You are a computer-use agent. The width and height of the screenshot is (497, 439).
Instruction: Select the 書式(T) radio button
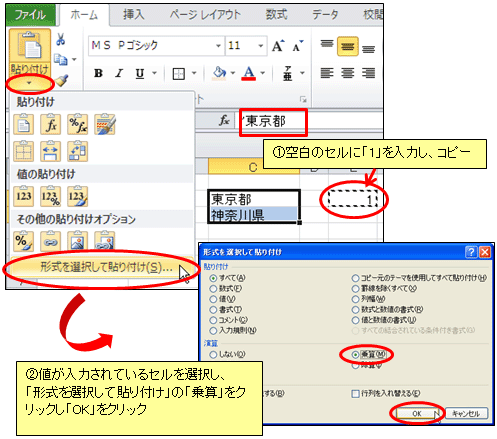(x=213, y=310)
